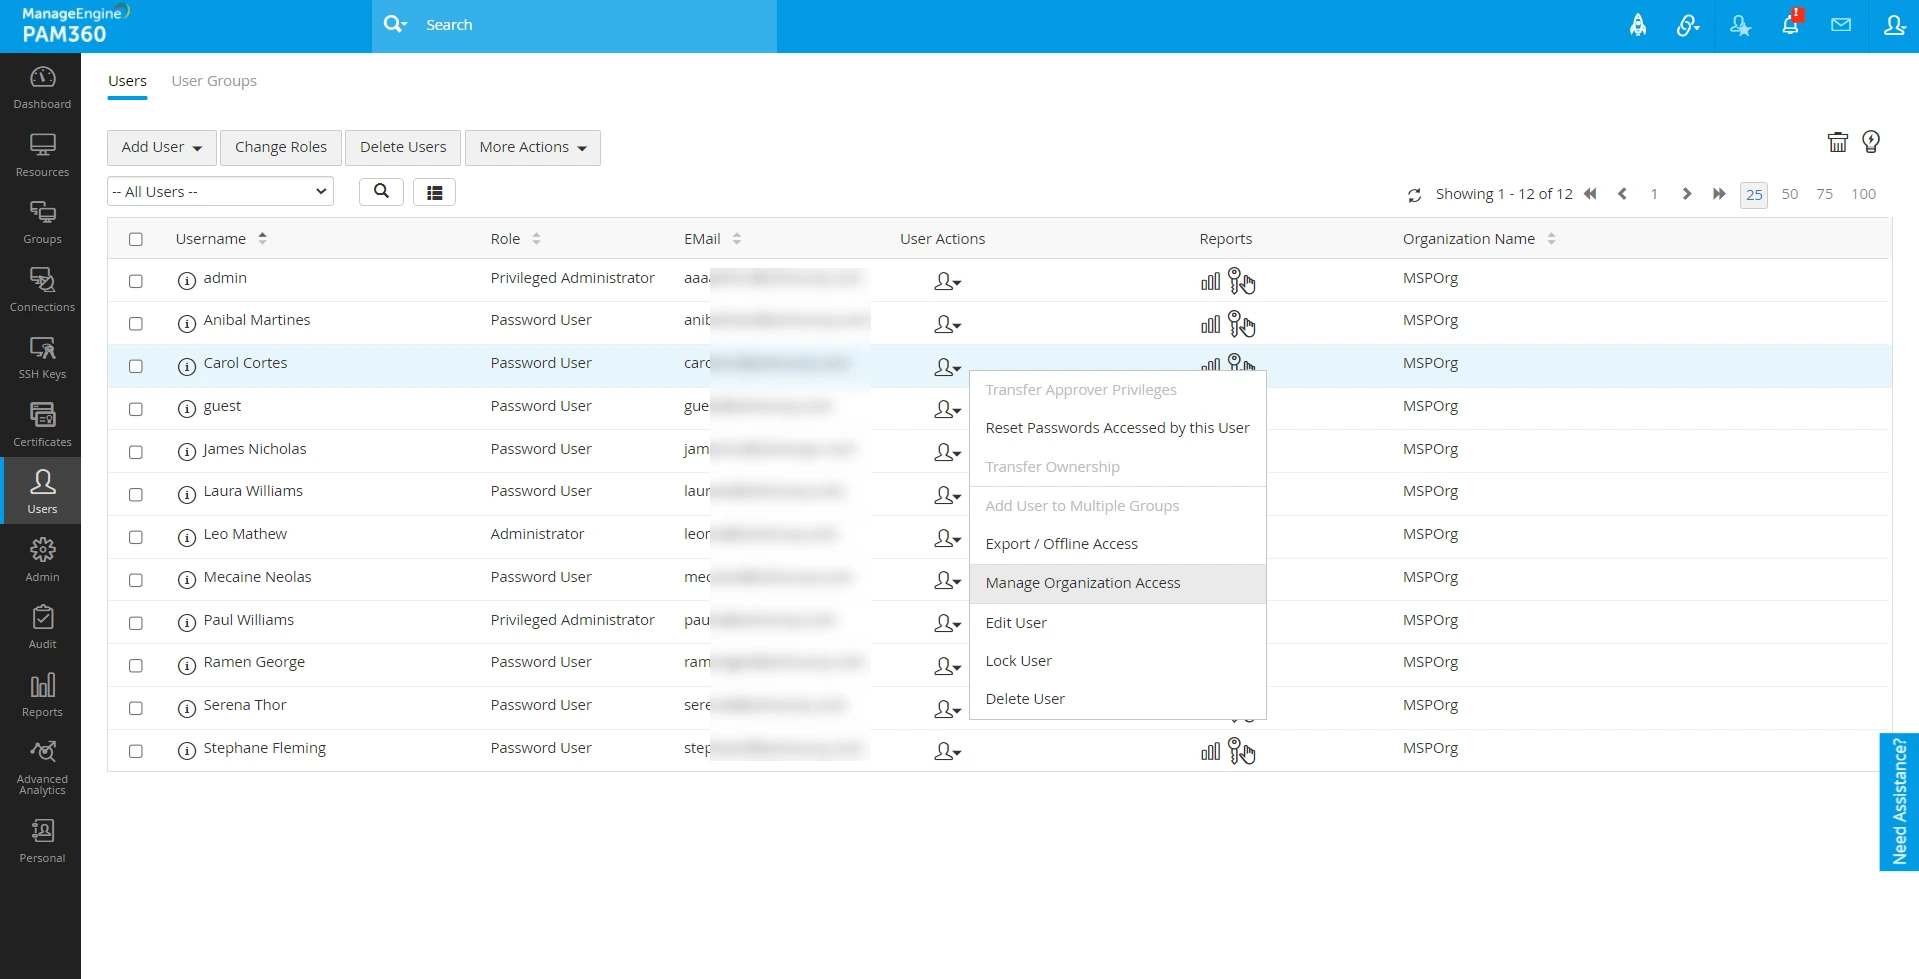Open the More Actions dropdown
The width and height of the screenshot is (1919, 979).
(532, 148)
